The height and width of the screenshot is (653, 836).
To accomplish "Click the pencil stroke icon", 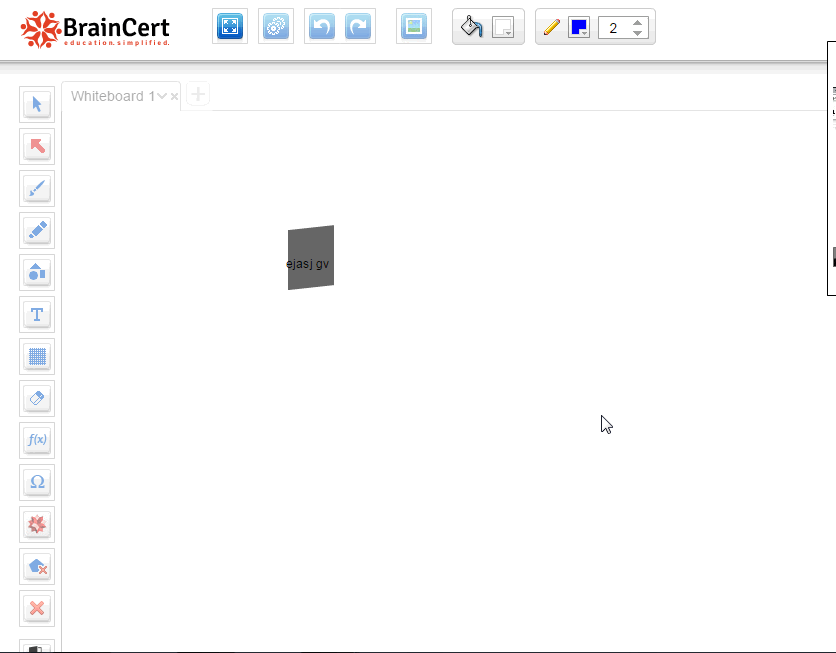I will (x=551, y=27).
